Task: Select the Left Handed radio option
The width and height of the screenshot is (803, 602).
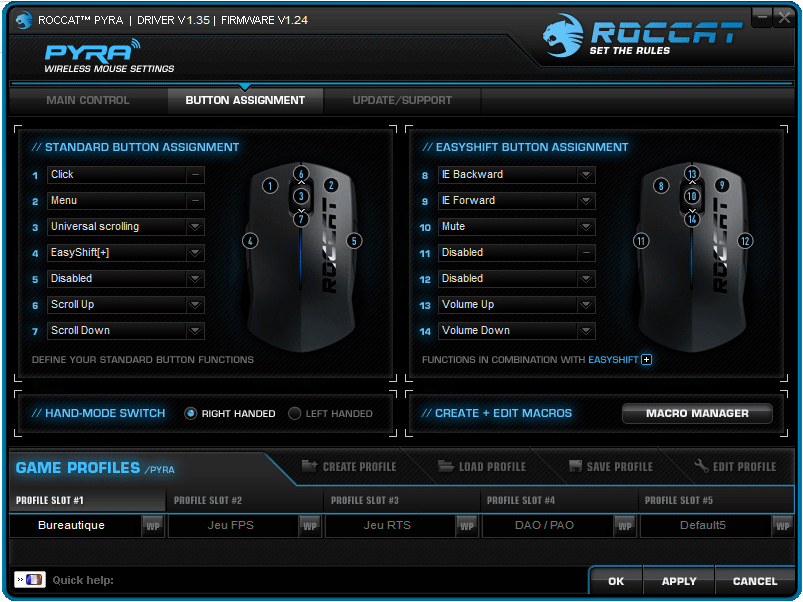Action: (x=295, y=413)
